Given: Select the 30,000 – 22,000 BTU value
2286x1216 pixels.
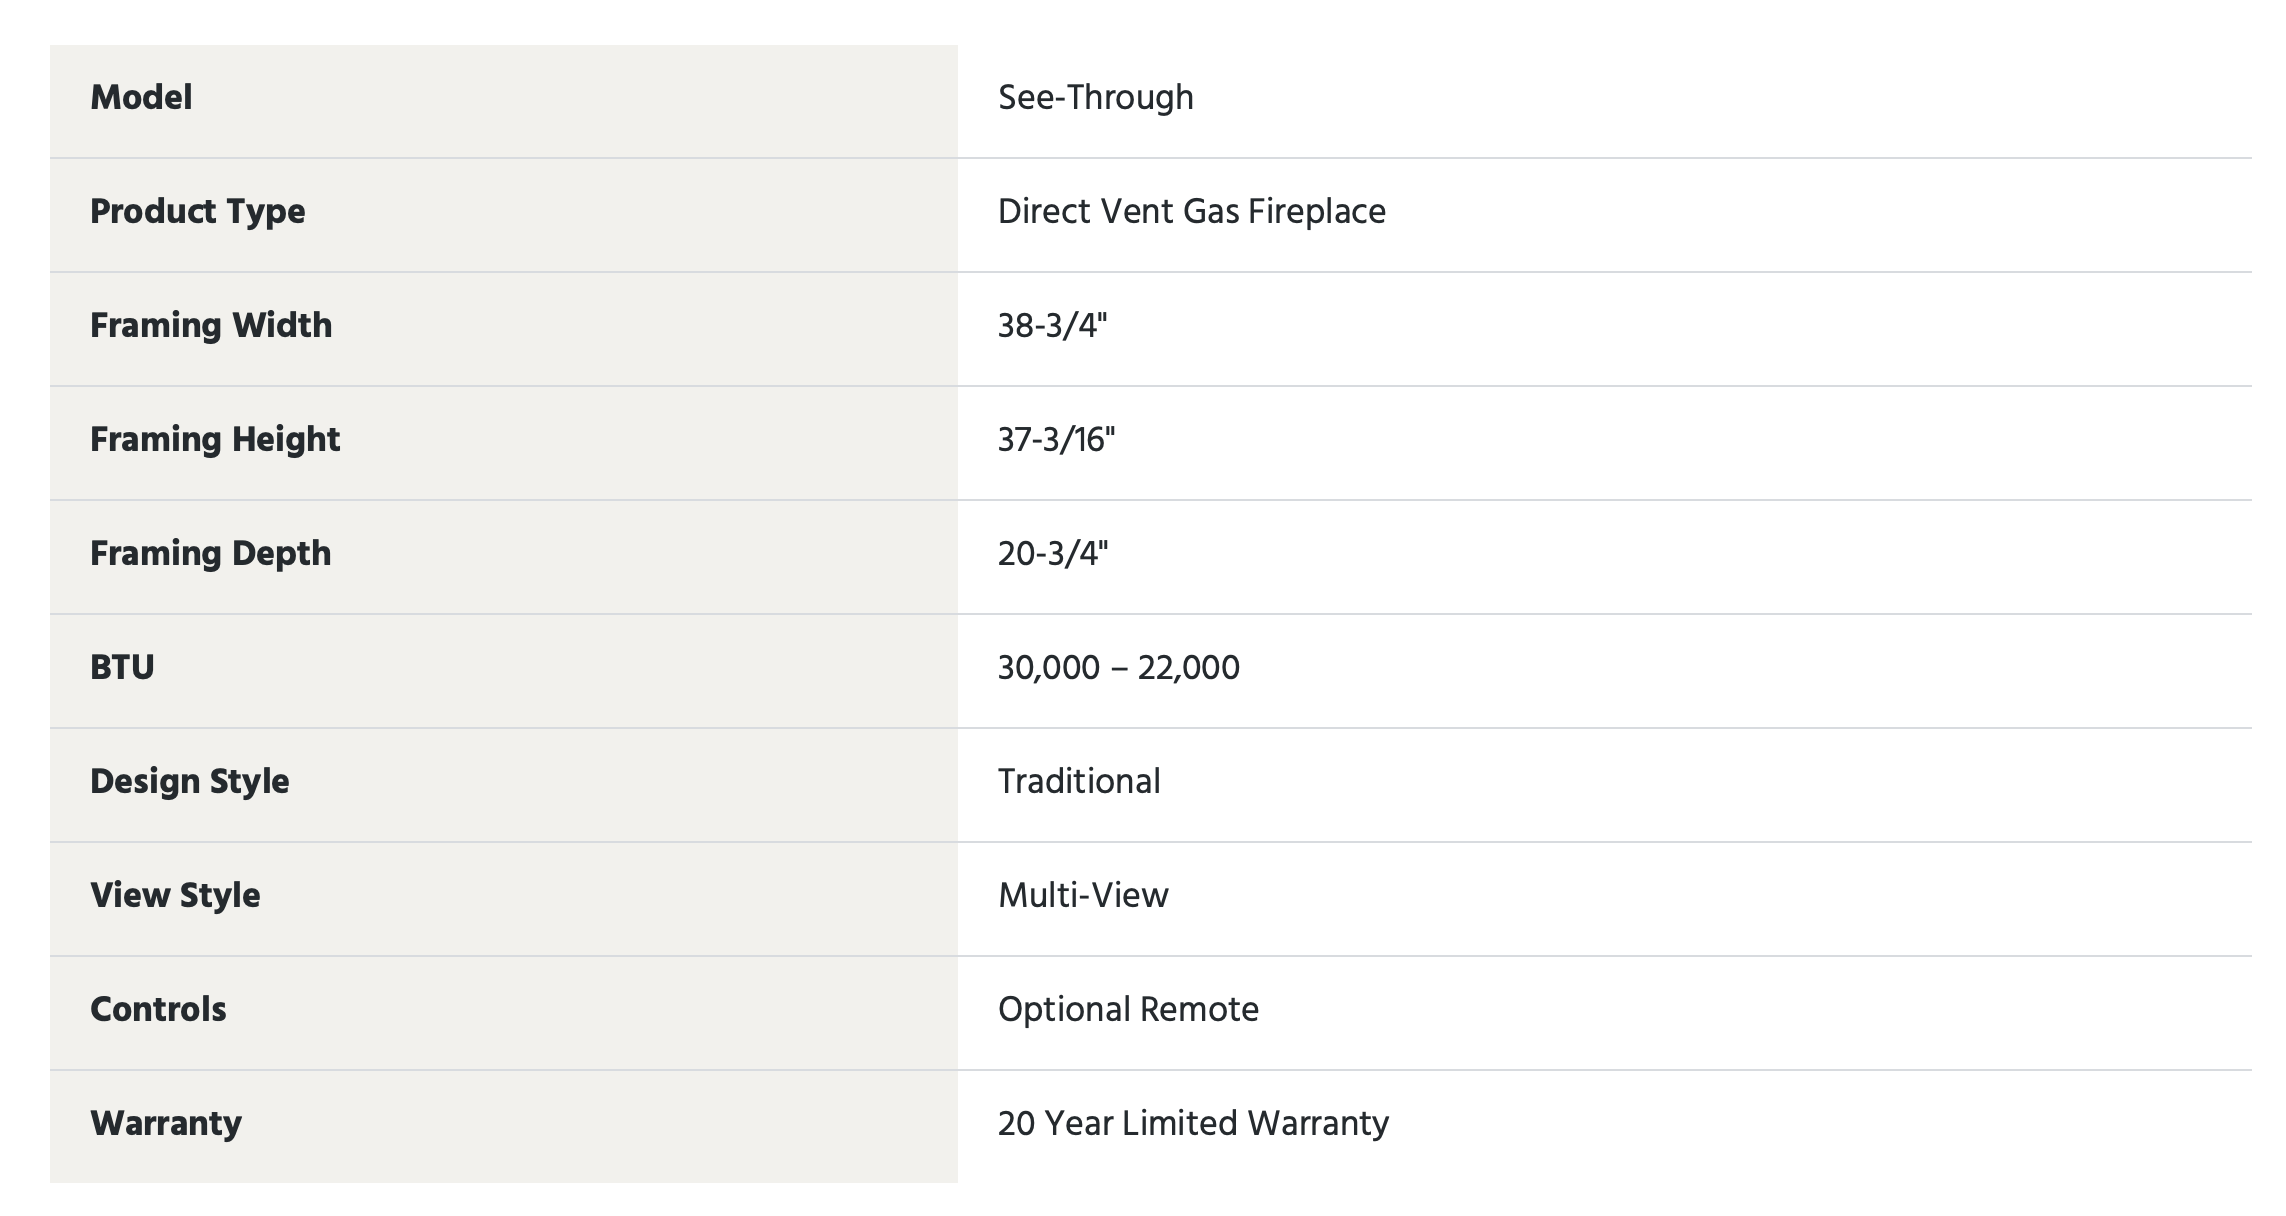Looking at the screenshot, I should (1119, 668).
